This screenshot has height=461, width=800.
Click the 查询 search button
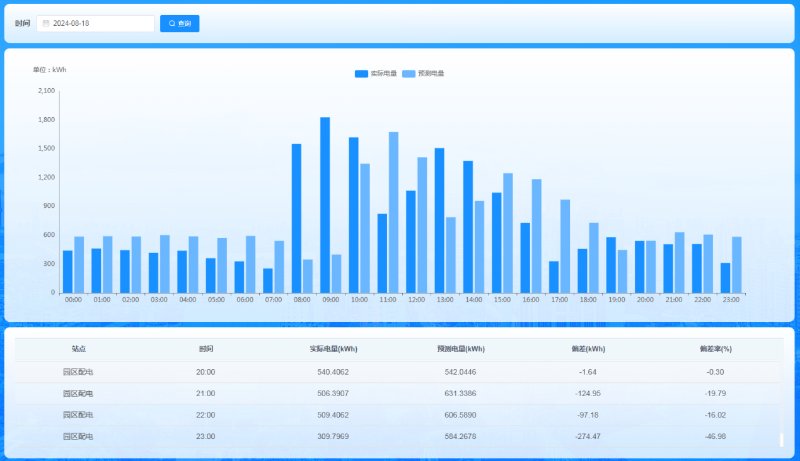(x=180, y=23)
